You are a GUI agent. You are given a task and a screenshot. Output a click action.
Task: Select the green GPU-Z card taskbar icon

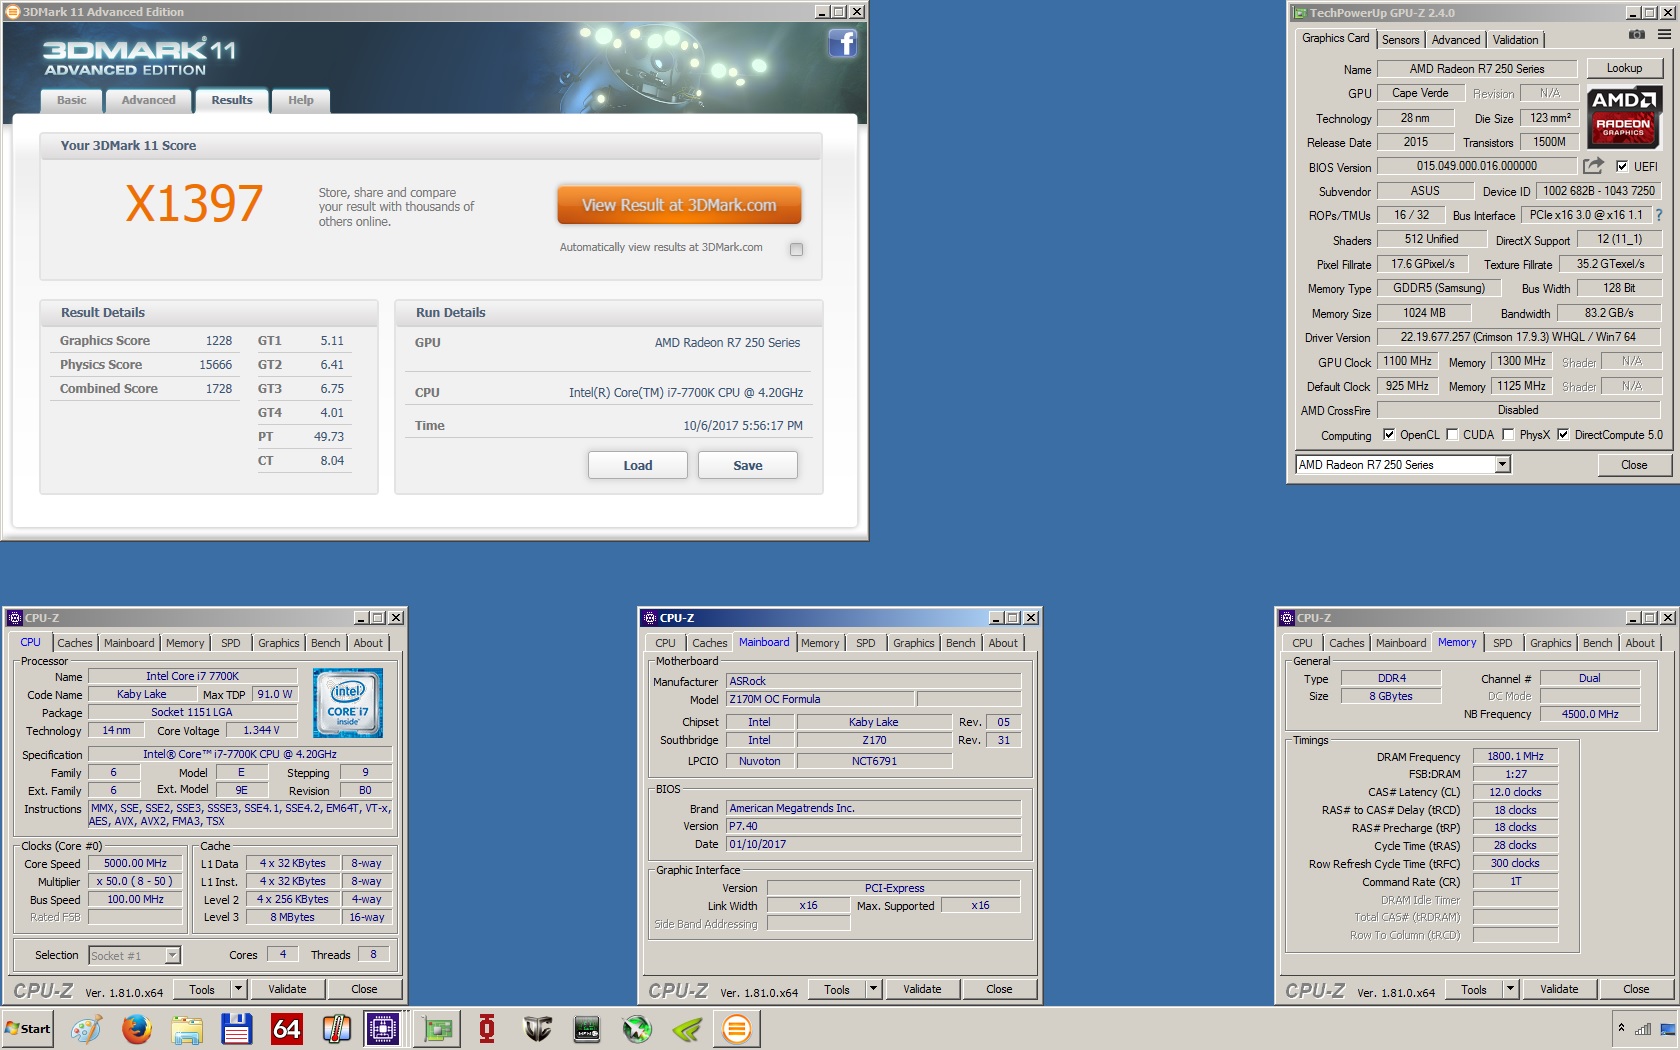(437, 1029)
